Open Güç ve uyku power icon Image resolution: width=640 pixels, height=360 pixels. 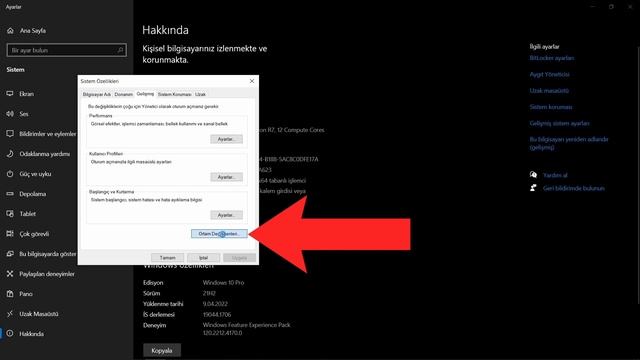(10, 174)
